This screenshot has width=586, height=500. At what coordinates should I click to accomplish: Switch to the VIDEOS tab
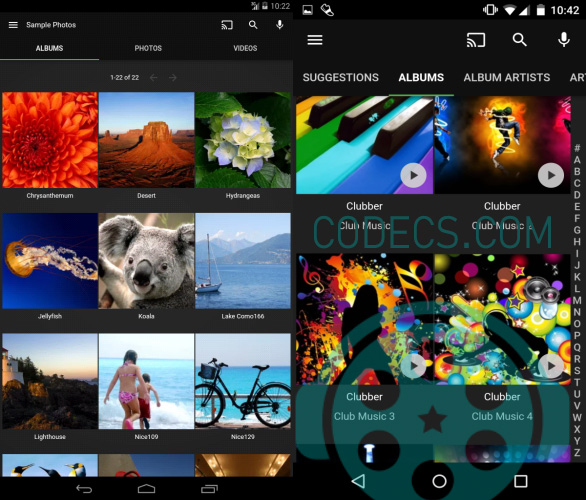pyautogui.click(x=245, y=48)
